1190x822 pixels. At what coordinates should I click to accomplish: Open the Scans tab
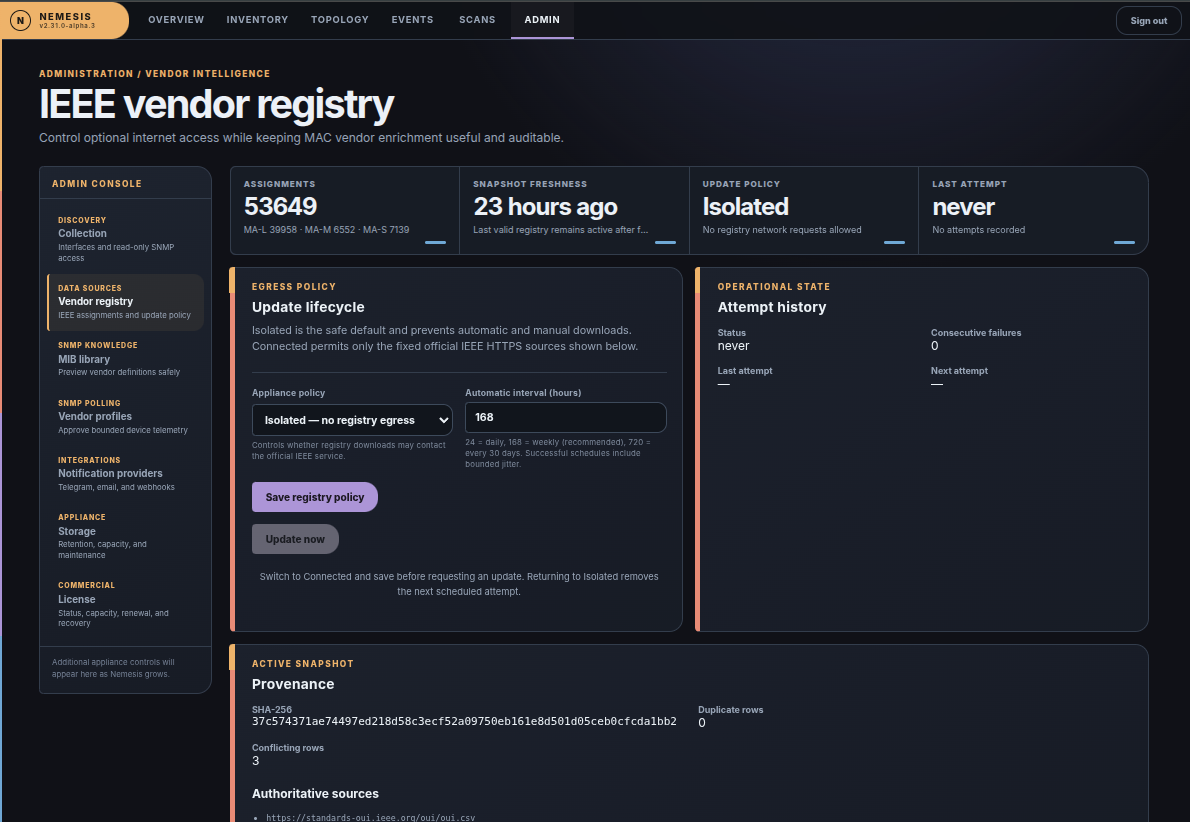pyautogui.click(x=477, y=20)
